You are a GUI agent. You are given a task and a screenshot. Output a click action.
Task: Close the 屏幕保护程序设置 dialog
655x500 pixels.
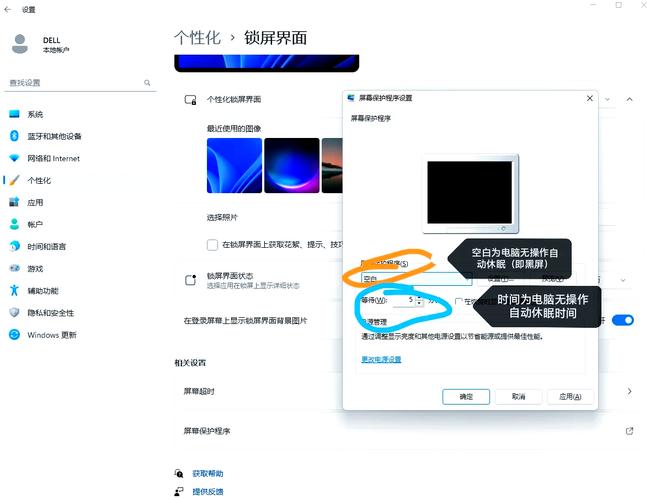(589, 98)
